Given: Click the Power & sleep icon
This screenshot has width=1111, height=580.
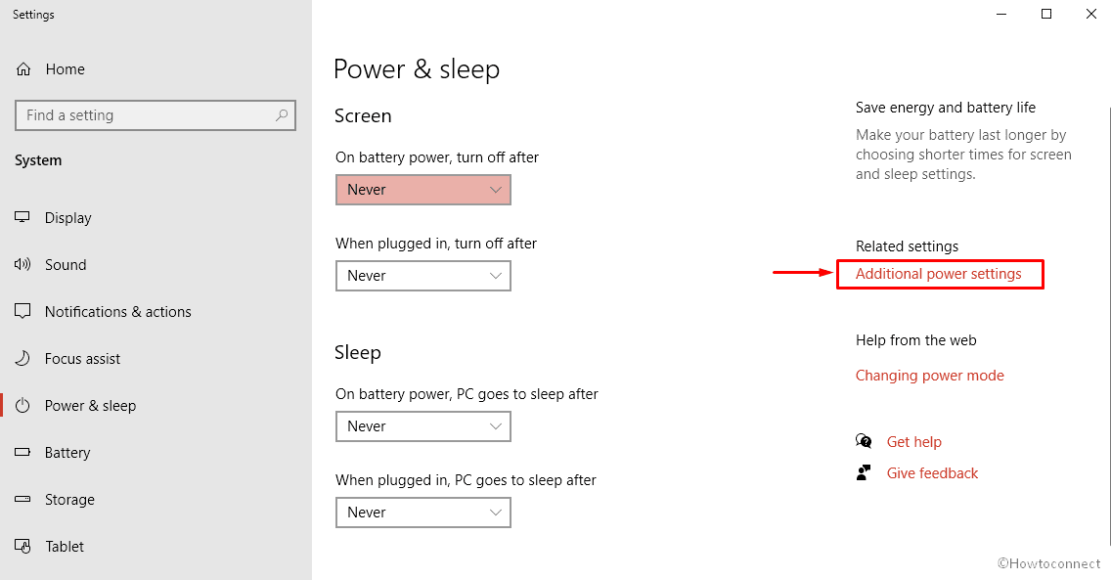Looking at the screenshot, I should click(x=22, y=405).
